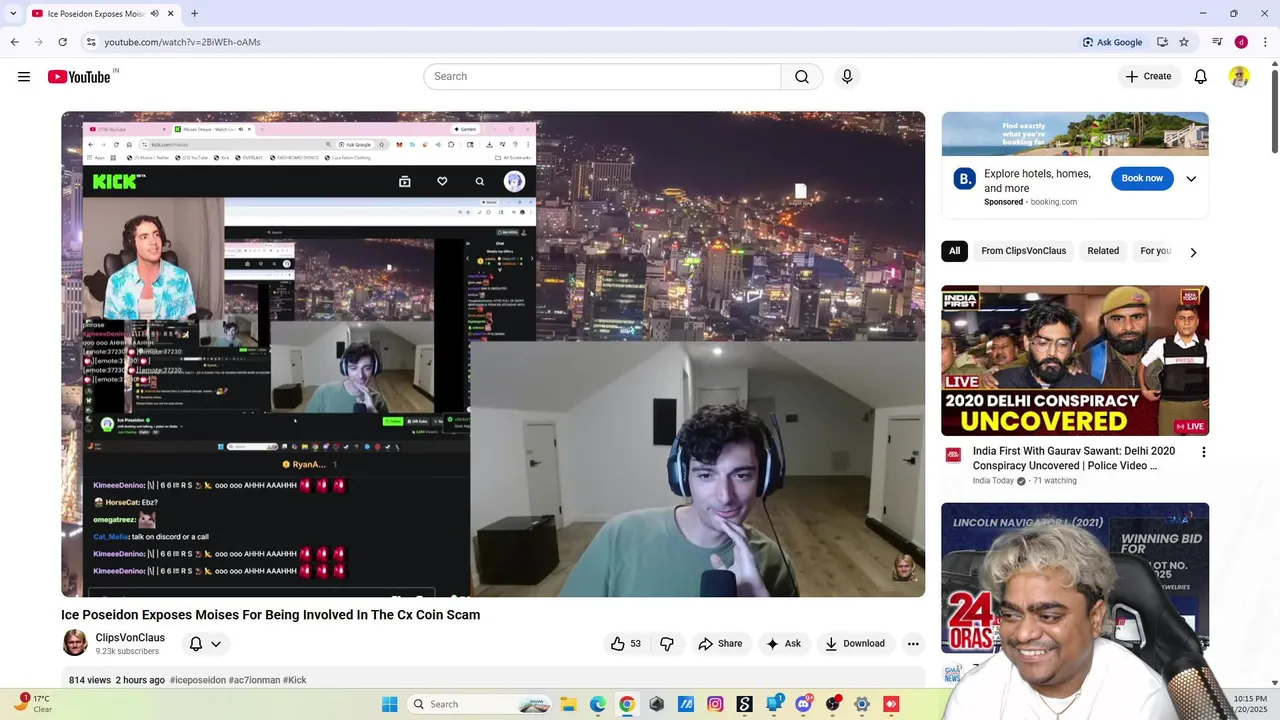Launch Microsoft Edge from taskbar
Screen dimensions: 1280x720
[597, 704]
